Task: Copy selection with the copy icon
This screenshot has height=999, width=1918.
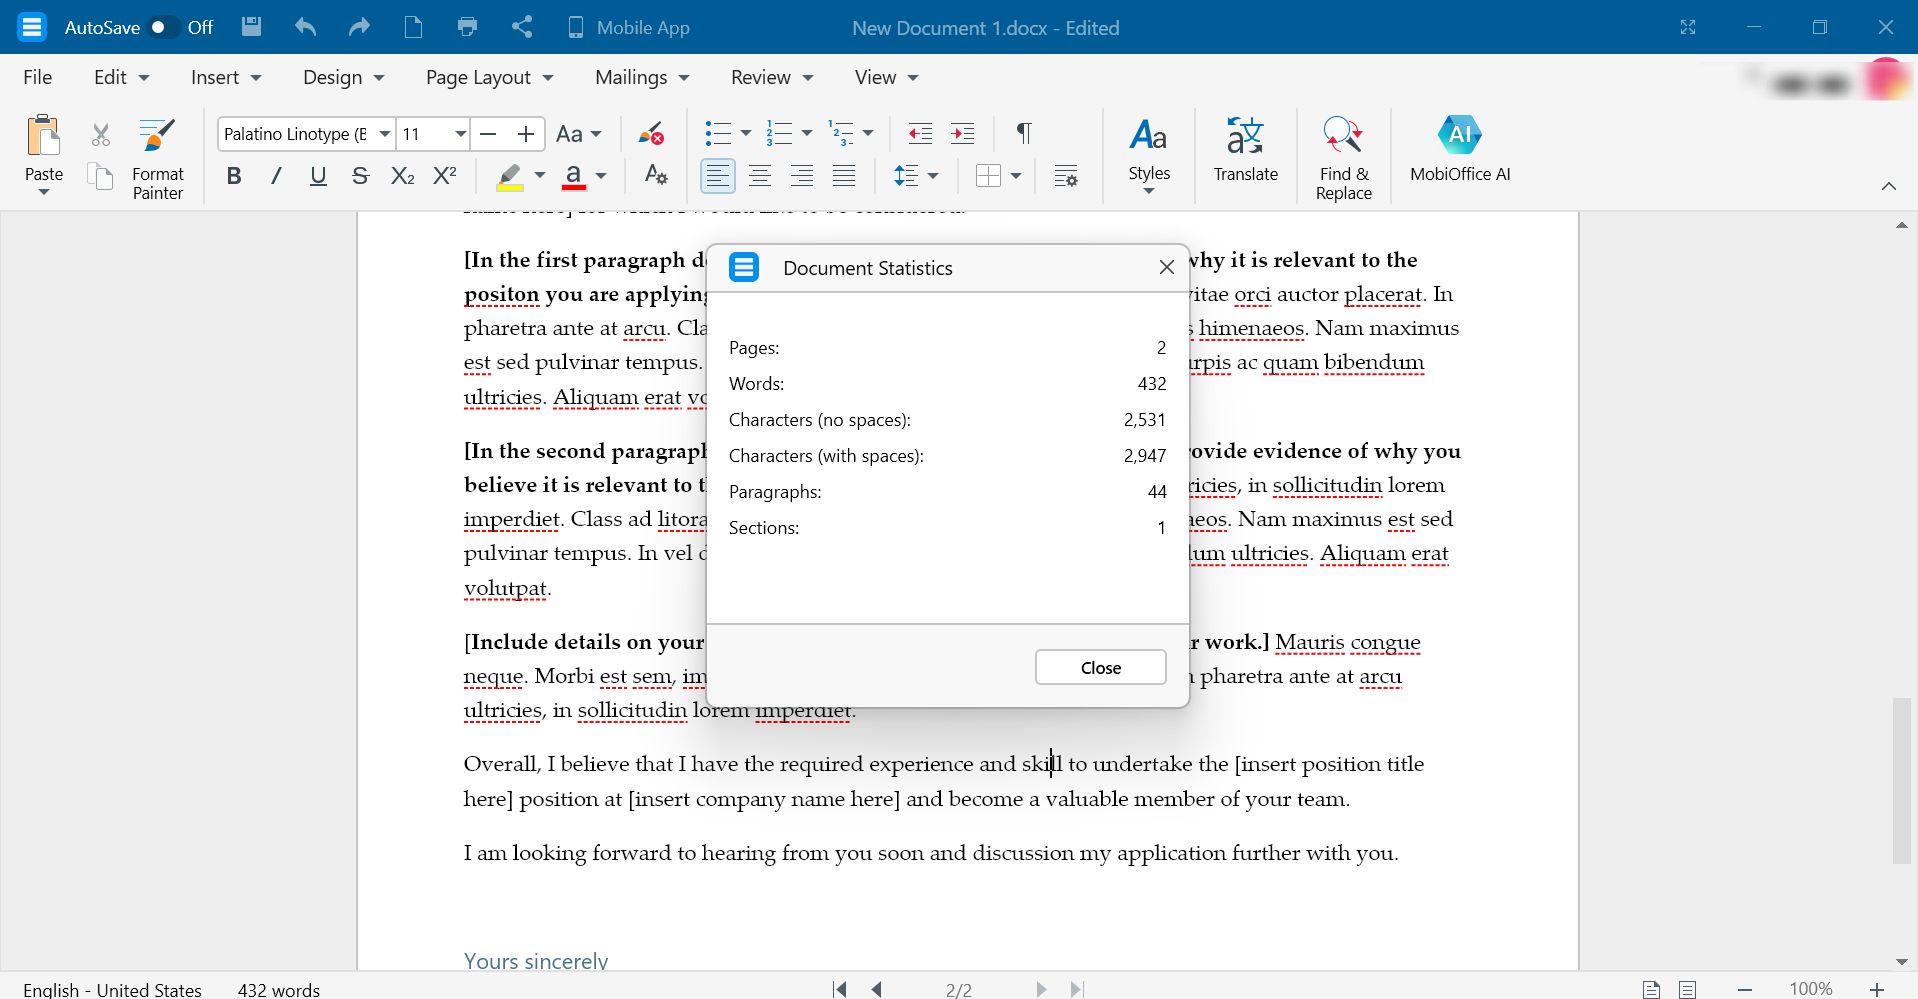Action: (x=101, y=176)
